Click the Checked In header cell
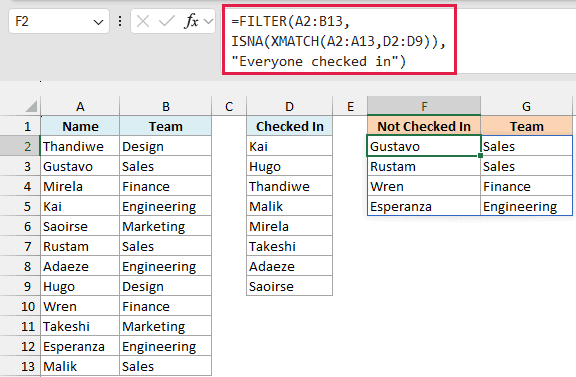576x377 pixels. point(289,126)
